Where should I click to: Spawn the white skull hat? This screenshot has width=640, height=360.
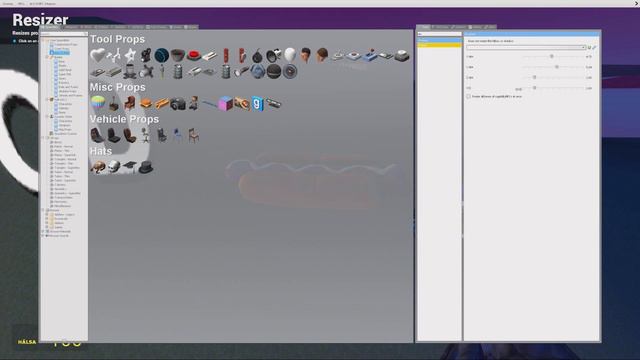click(x=114, y=167)
